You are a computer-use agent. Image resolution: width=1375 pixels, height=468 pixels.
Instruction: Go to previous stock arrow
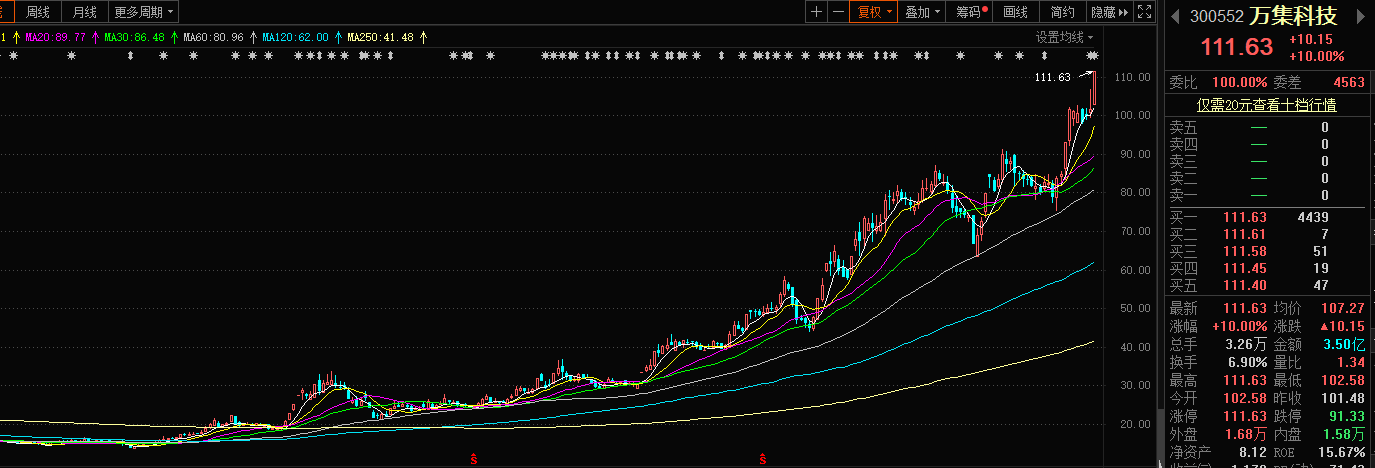coord(1175,17)
